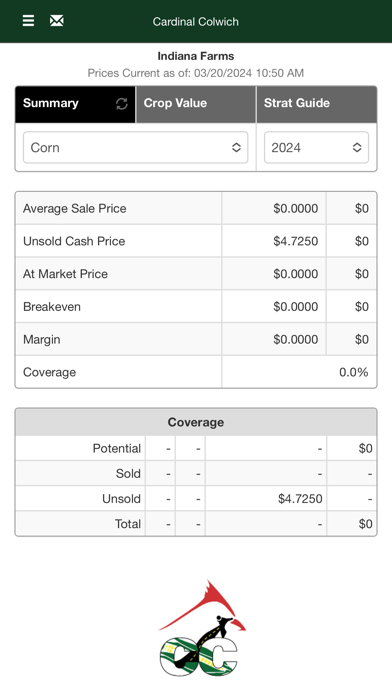Click the Unsold $4.7250 coverage cell
392x696 pixels.
(300, 499)
